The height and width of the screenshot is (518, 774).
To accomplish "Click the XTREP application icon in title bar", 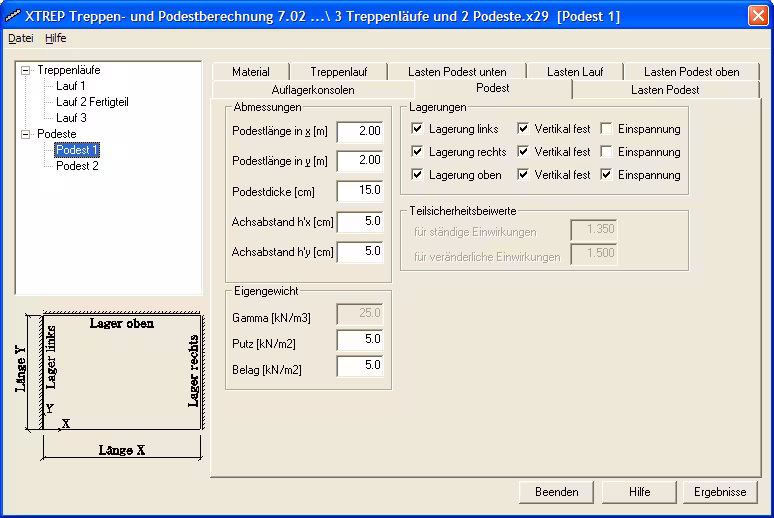I will [x=13, y=15].
